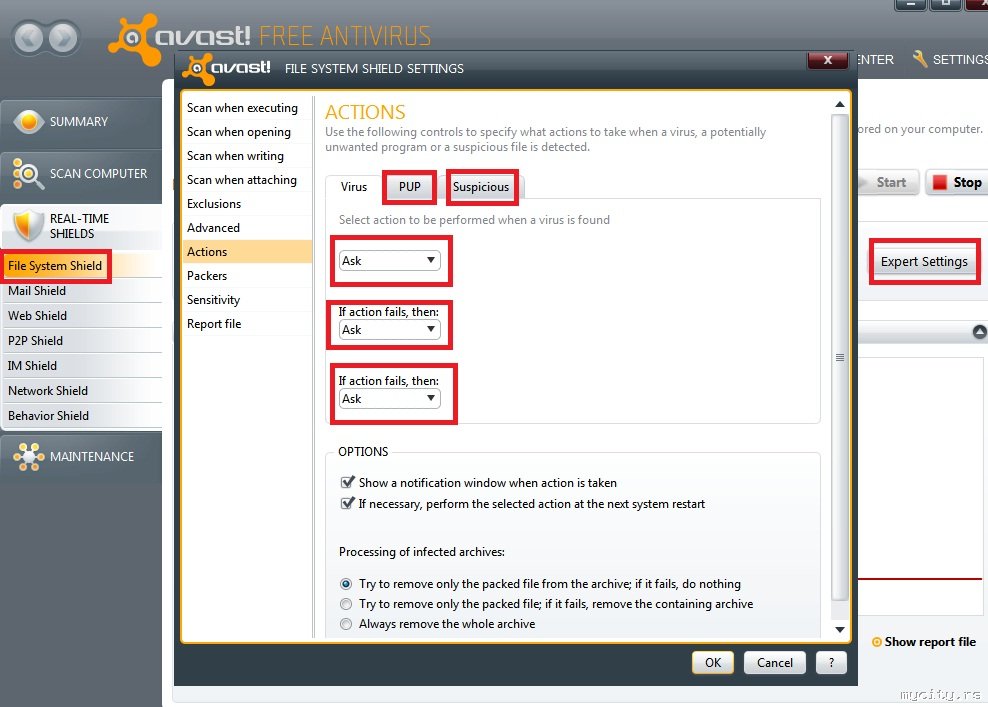Open the second If action fails dropdown
The width and height of the screenshot is (988, 707).
pyautogui.click(x=389, y=330)
